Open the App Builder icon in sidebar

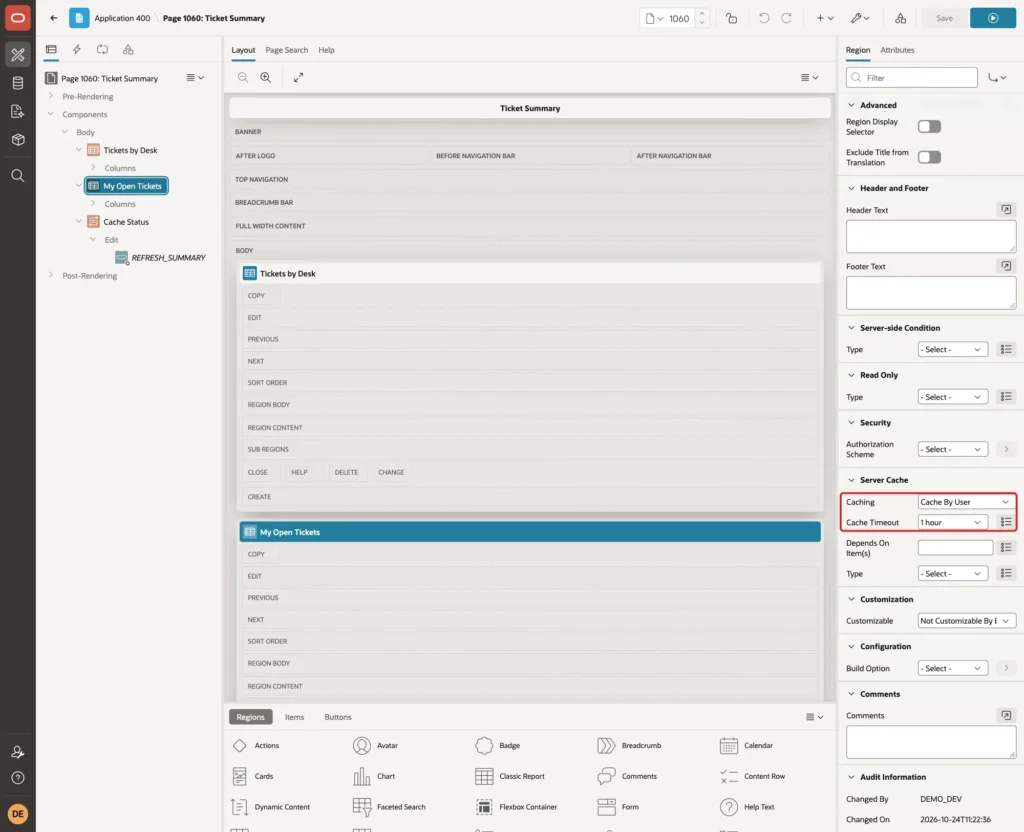point(18,55)
